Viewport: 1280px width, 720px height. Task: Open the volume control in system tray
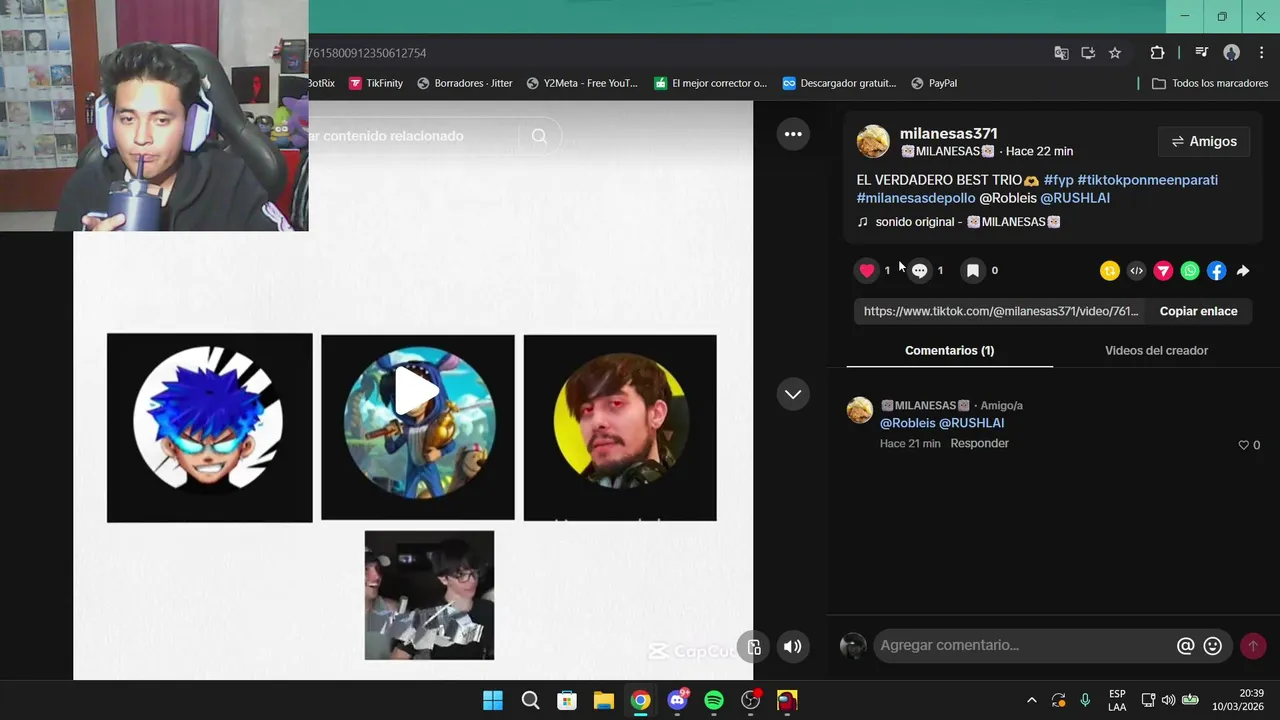1169,700
